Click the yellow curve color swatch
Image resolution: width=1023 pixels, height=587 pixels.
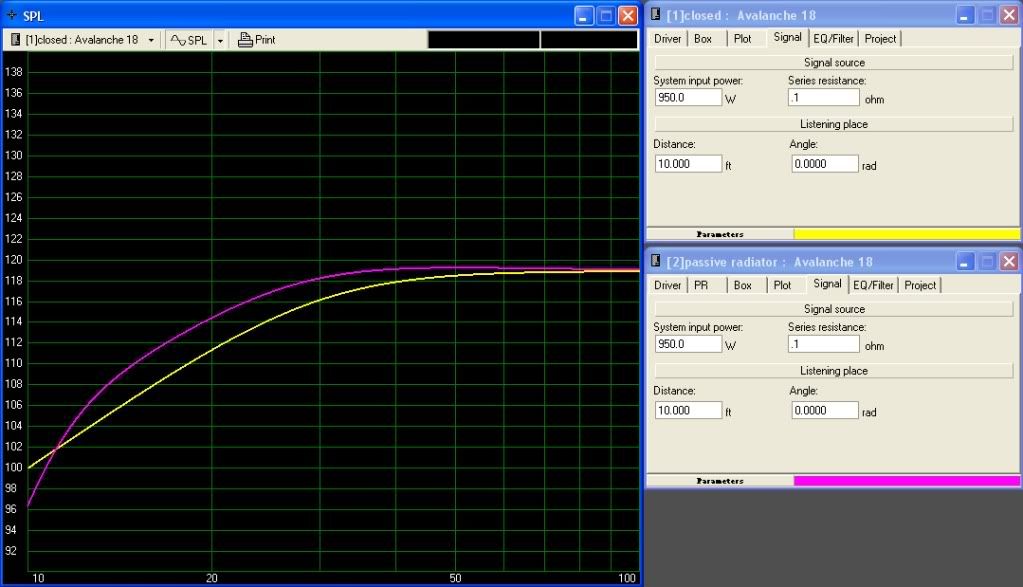pos(906,234)
